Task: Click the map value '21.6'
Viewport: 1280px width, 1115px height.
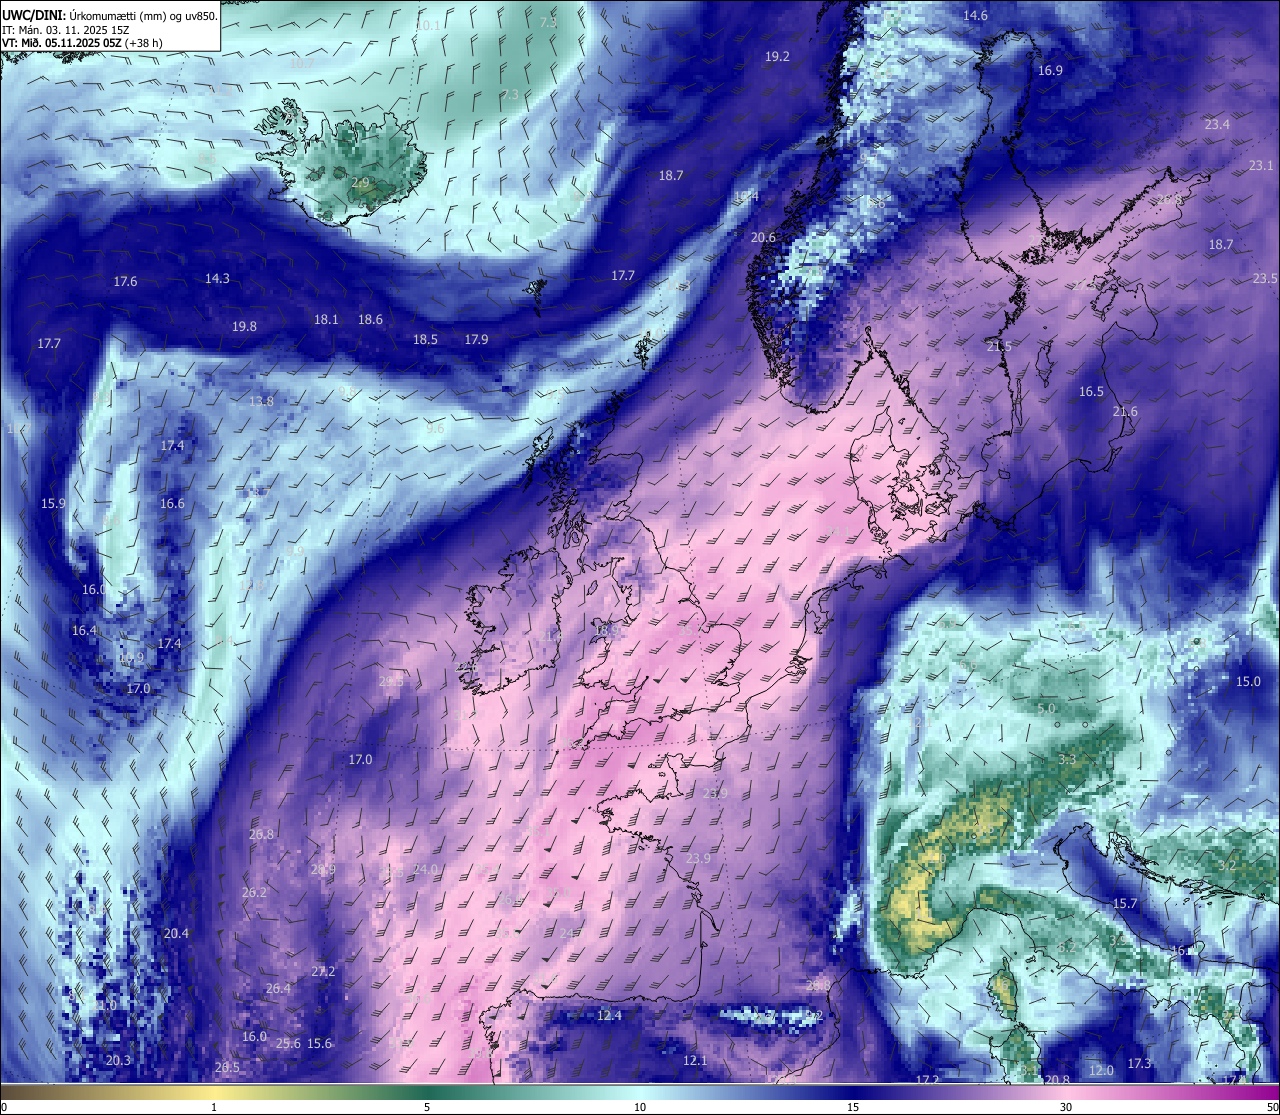Action: click(x=1125, y=412)
